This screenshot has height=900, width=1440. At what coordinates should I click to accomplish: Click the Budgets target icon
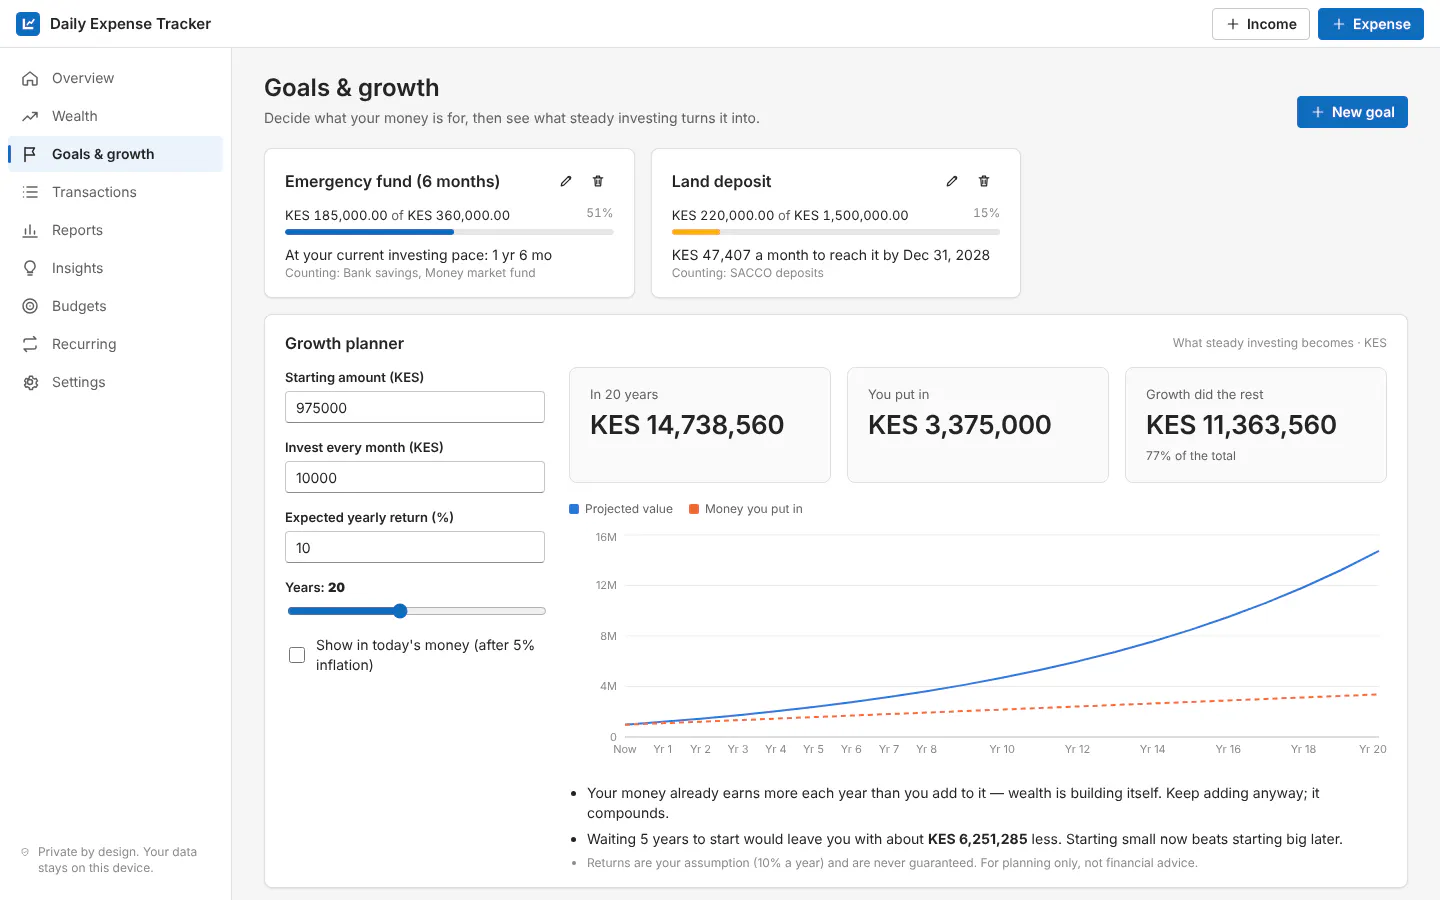tap(30, 306)
